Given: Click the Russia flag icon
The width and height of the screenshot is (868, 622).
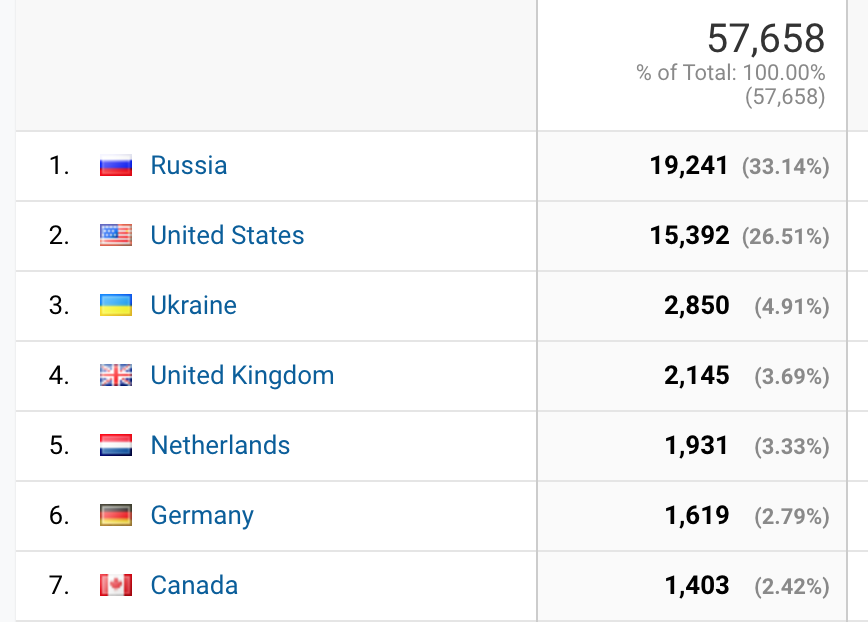Looking at the screenshot, I should point(116,166).
